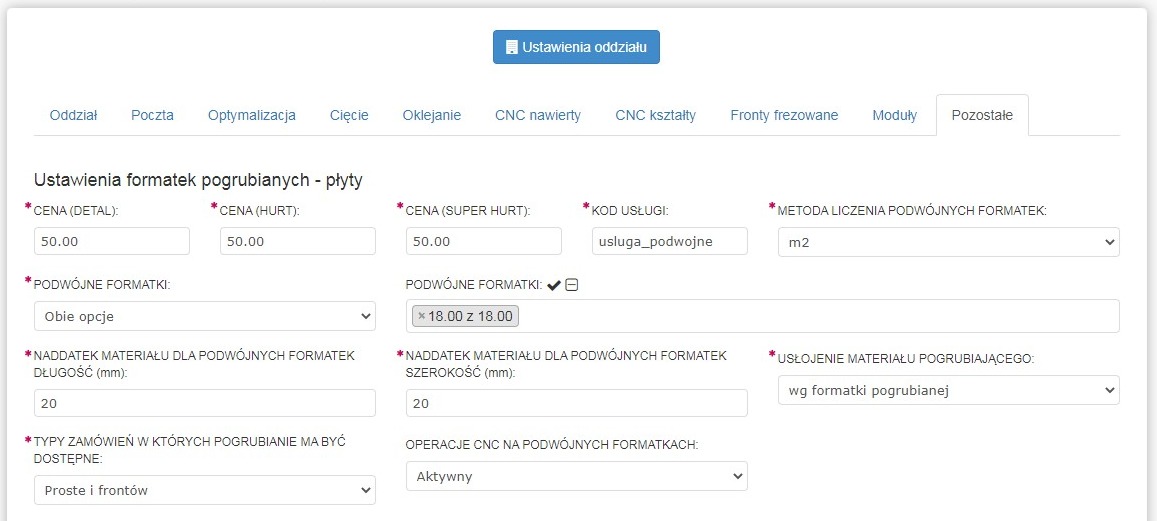
Task: Click the checkmark select-all icon beside Podwójne formatki
Action: 554,285
